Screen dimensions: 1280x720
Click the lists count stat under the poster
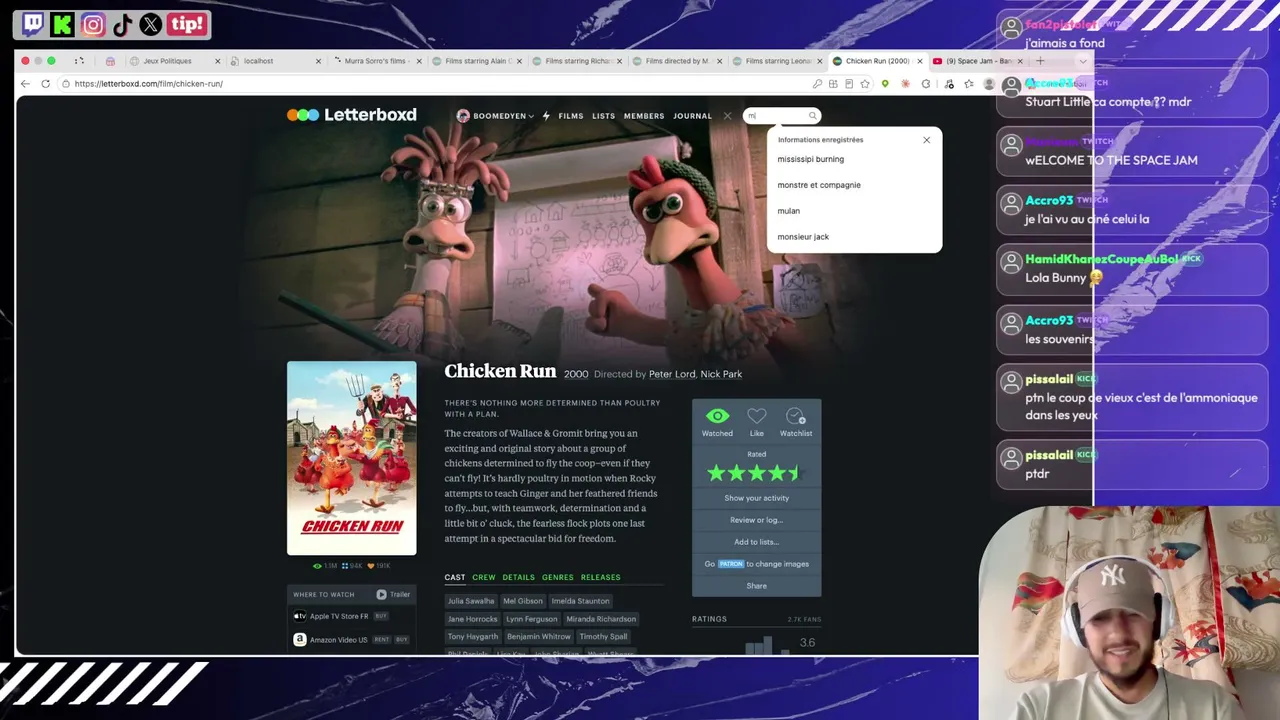tap(352, 566)
